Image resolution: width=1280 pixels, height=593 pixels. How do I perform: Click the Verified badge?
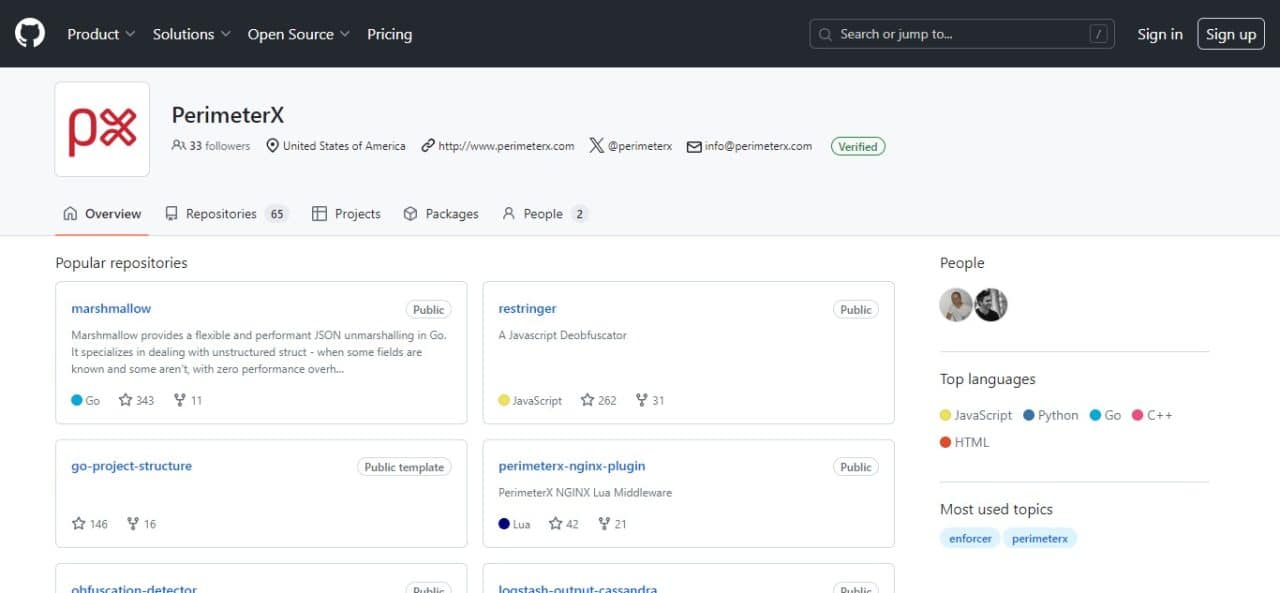[x=858, y=146]
